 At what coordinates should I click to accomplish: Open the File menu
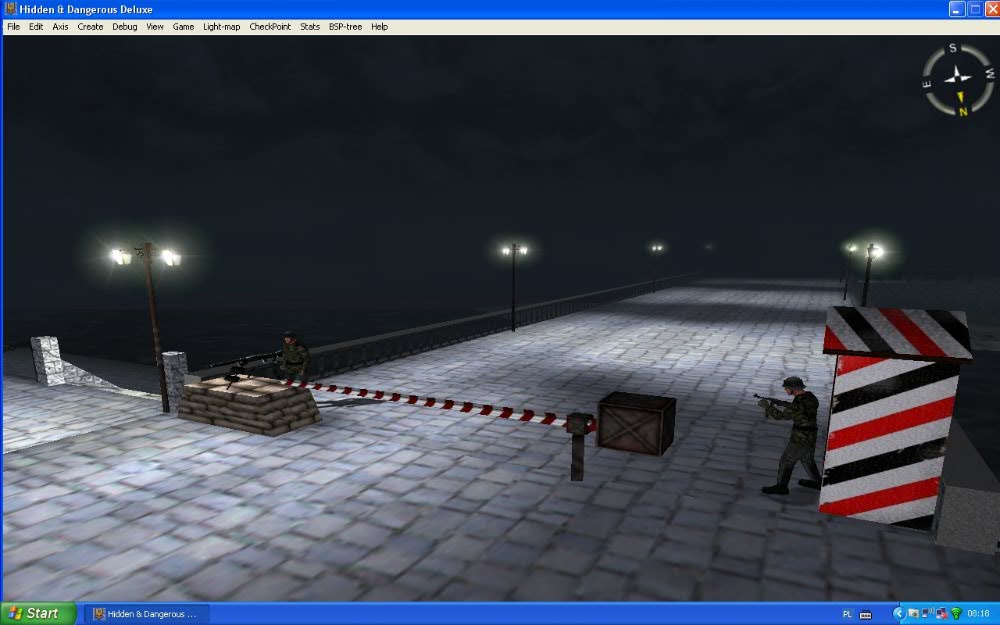[13, 27]
